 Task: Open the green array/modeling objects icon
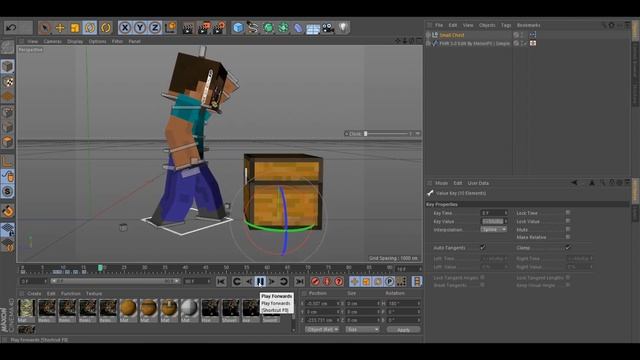click(x=283, y=28)
